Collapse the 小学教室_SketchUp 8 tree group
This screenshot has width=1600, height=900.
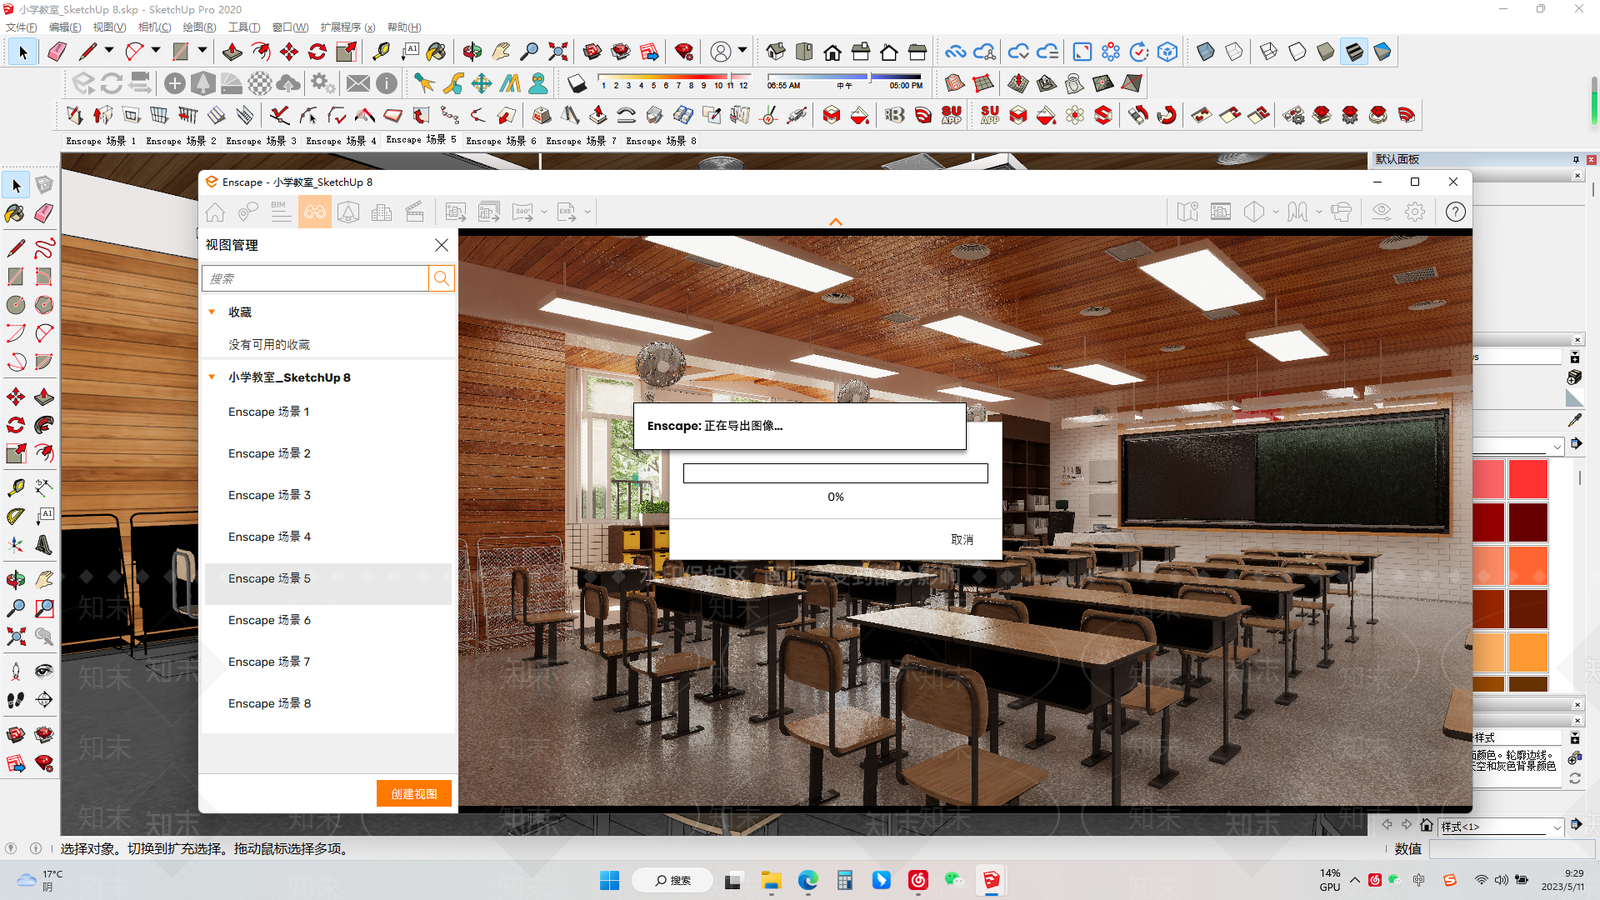point(212,377)
